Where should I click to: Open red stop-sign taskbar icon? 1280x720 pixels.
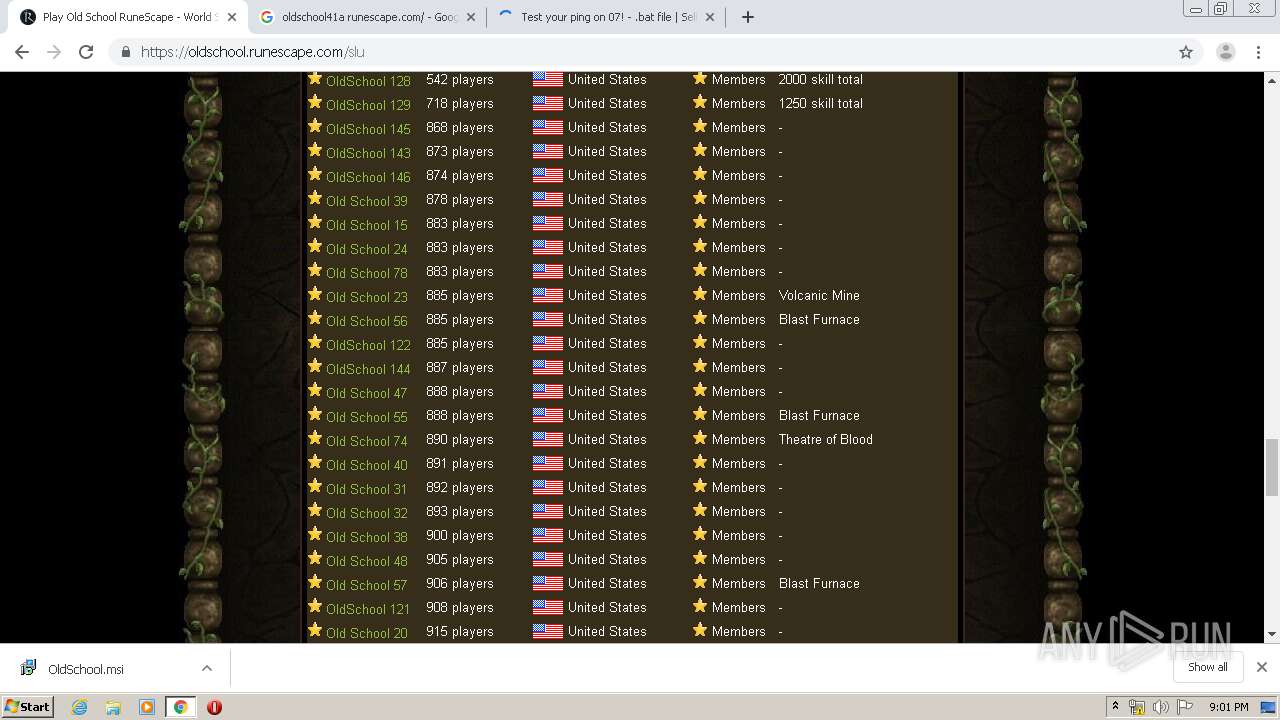(214, 707)
